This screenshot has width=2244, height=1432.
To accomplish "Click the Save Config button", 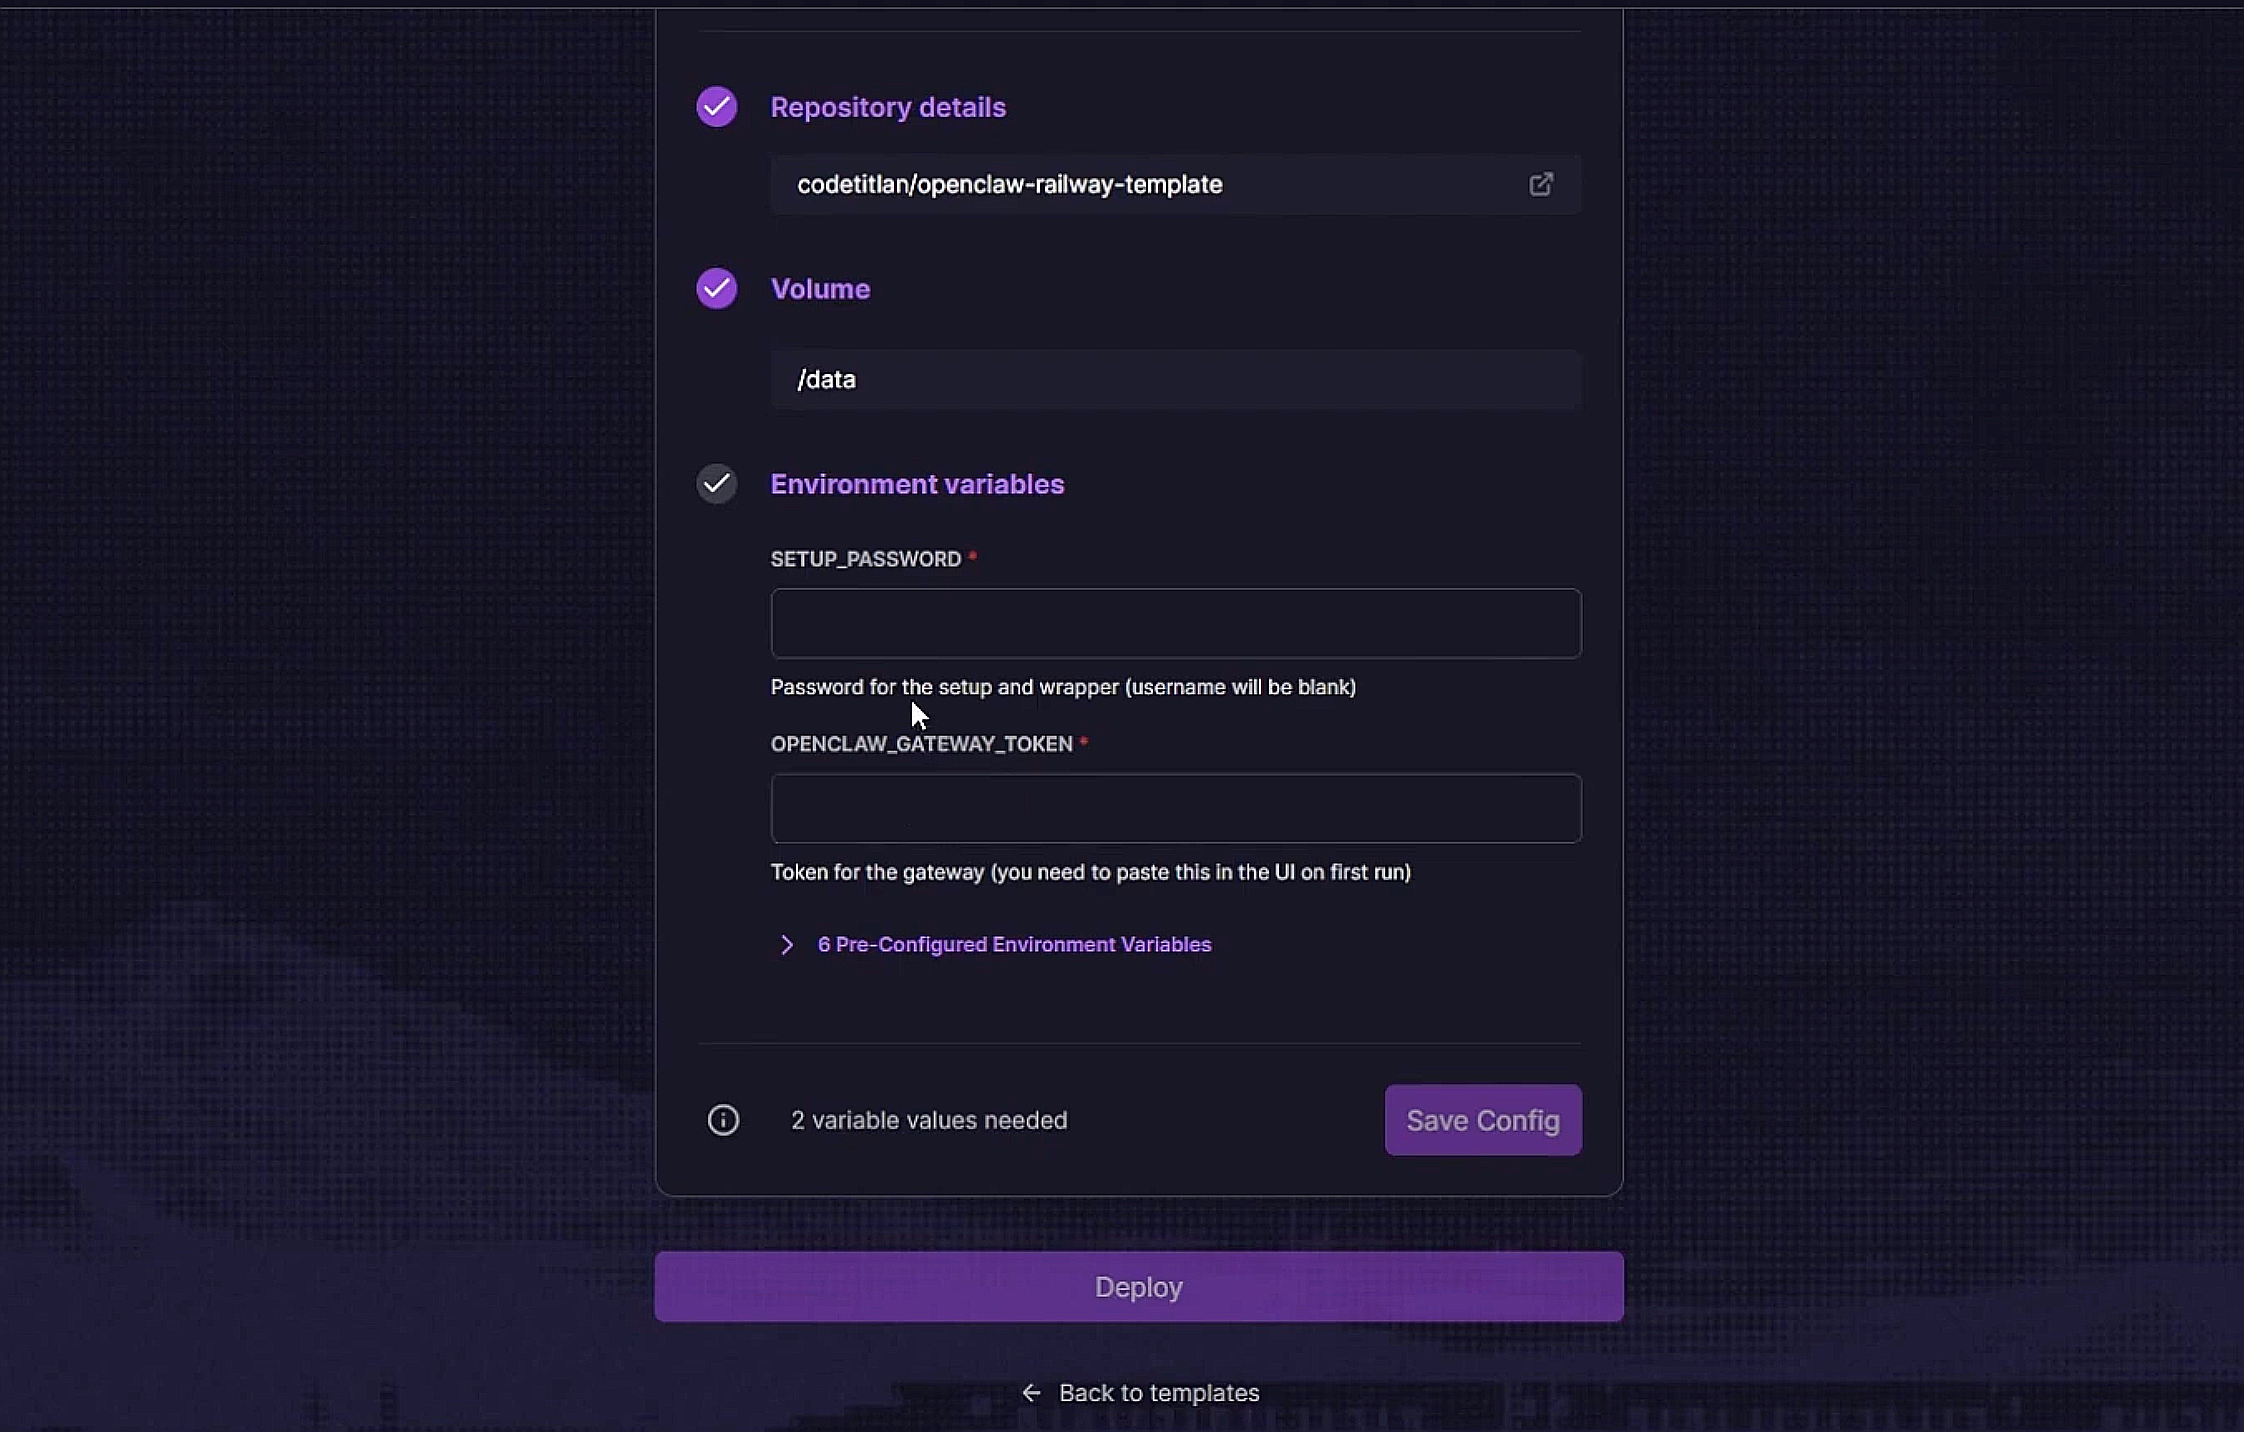I will 1483,1120.
